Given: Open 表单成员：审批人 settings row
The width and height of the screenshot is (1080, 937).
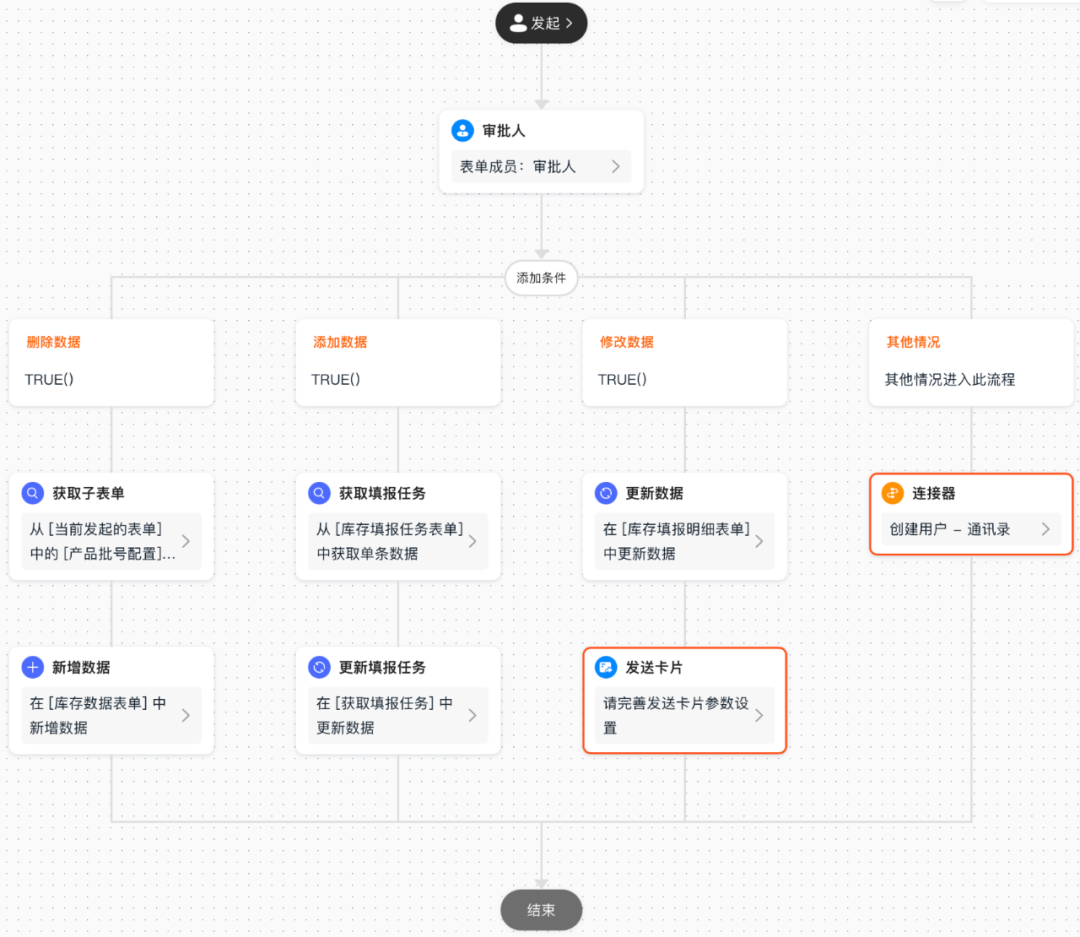Looking at the screenshot, I should [x=541, y=167].
